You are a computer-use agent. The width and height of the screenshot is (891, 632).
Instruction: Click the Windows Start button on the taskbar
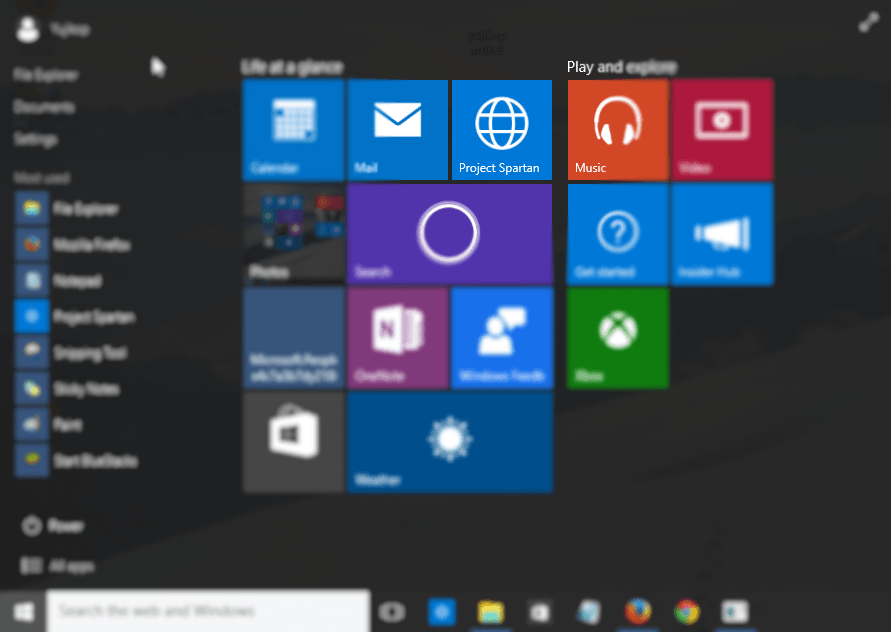point(23,612)
